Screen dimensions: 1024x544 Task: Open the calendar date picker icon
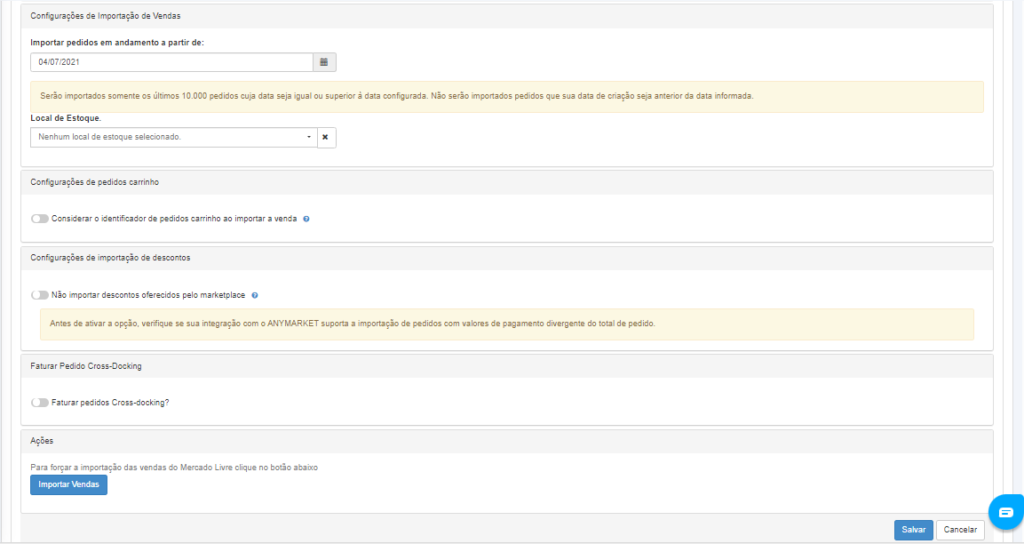coord(324,62)
